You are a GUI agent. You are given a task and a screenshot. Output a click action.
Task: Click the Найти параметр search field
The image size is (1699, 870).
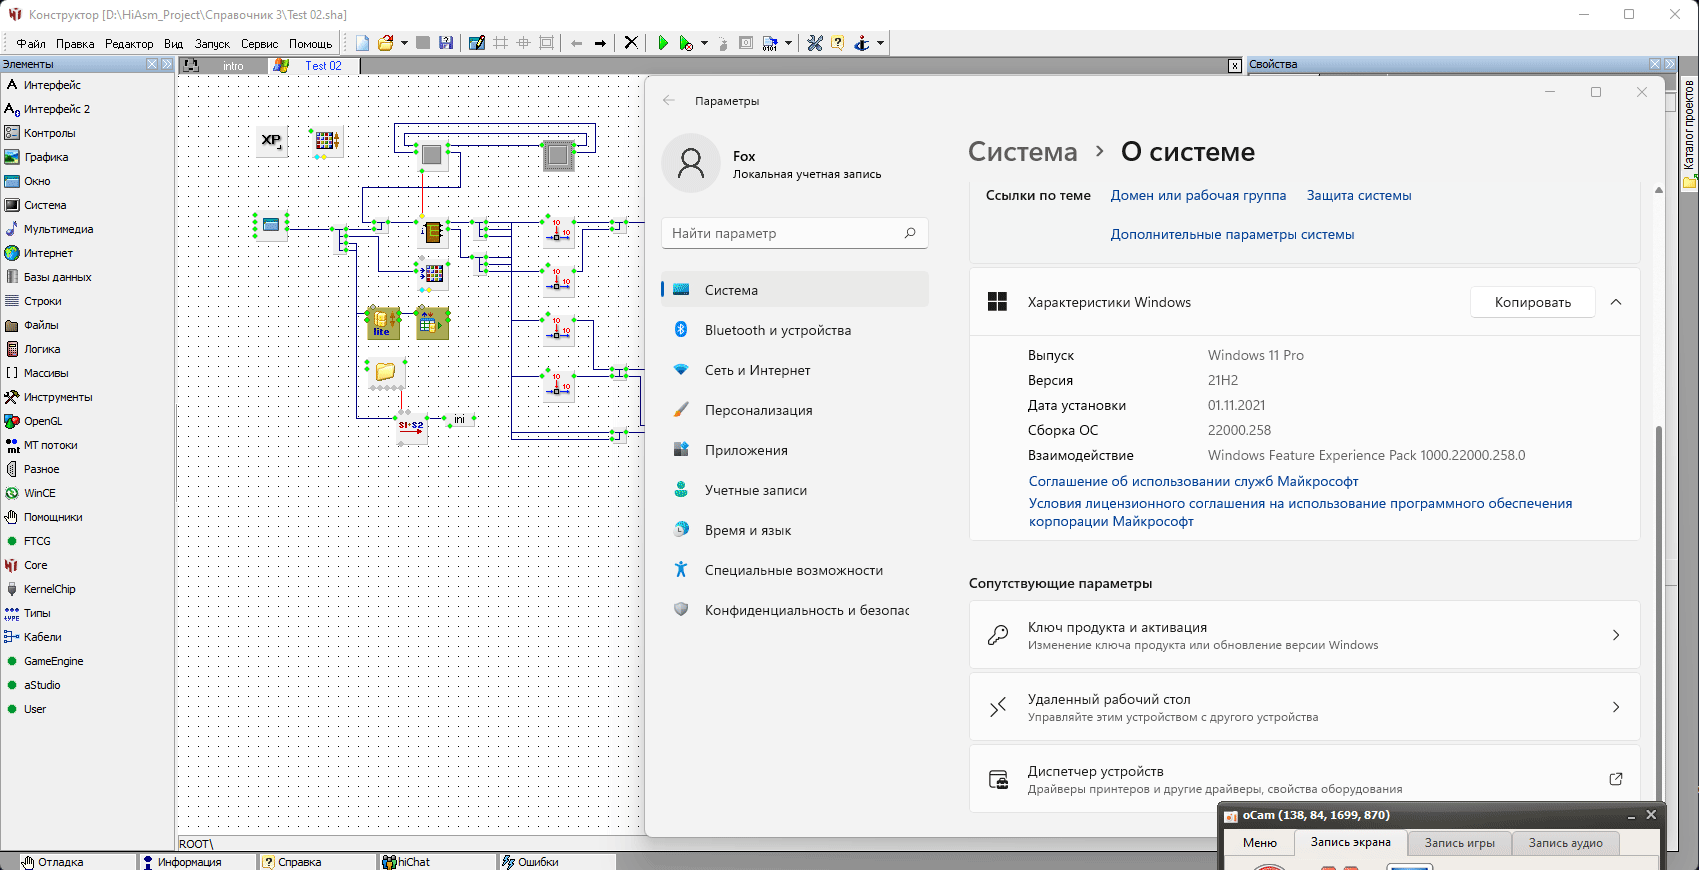[x=795, y=233]
